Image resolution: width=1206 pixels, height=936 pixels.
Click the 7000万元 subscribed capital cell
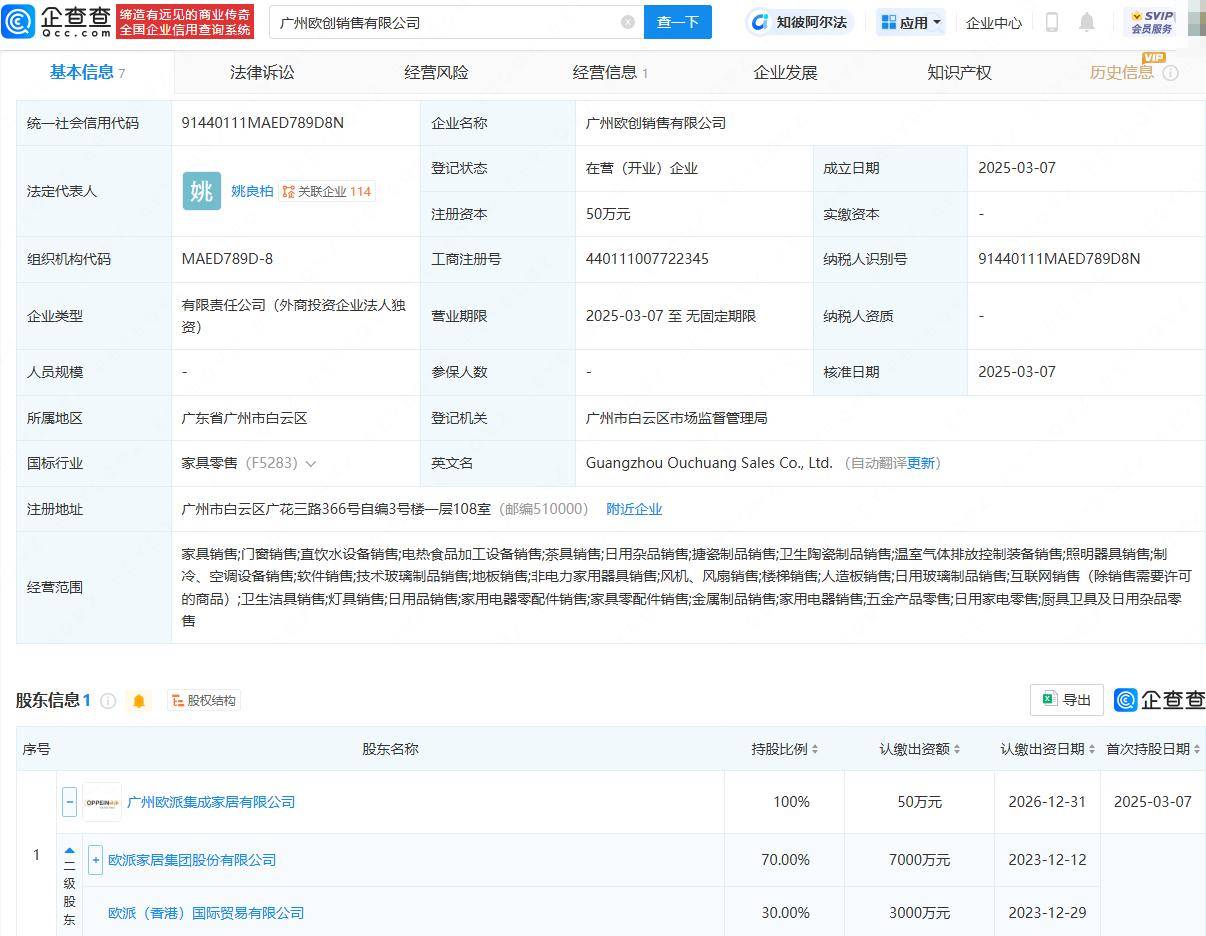[920, 860]
